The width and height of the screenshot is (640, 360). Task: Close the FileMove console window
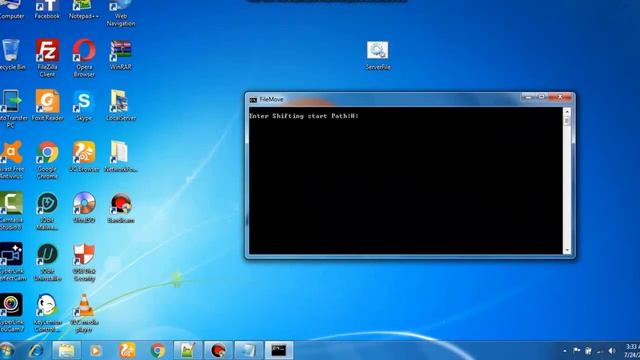coord(560,97)
